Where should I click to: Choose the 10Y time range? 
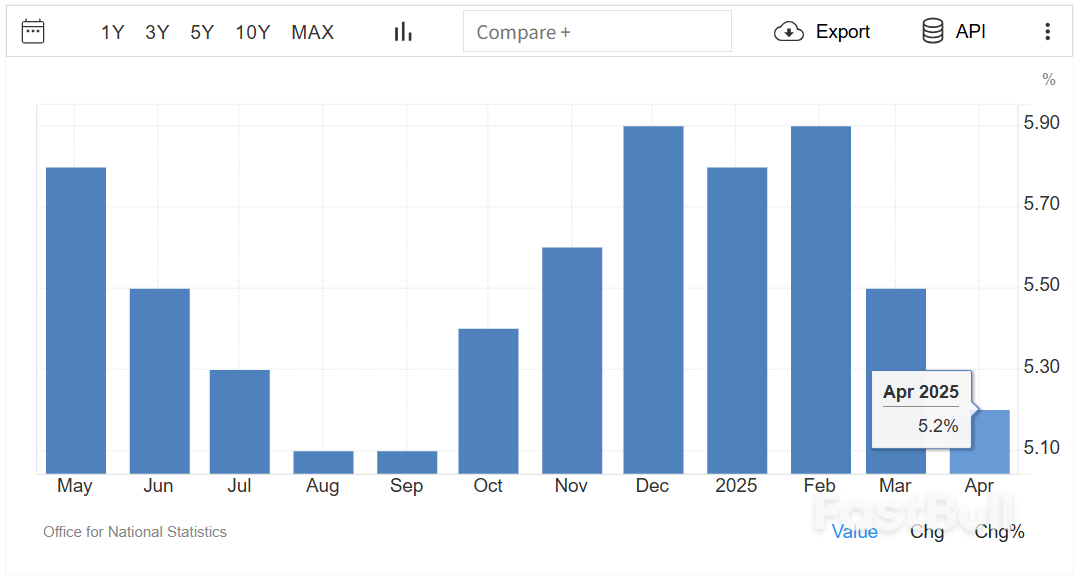click(x=253, y=32)
